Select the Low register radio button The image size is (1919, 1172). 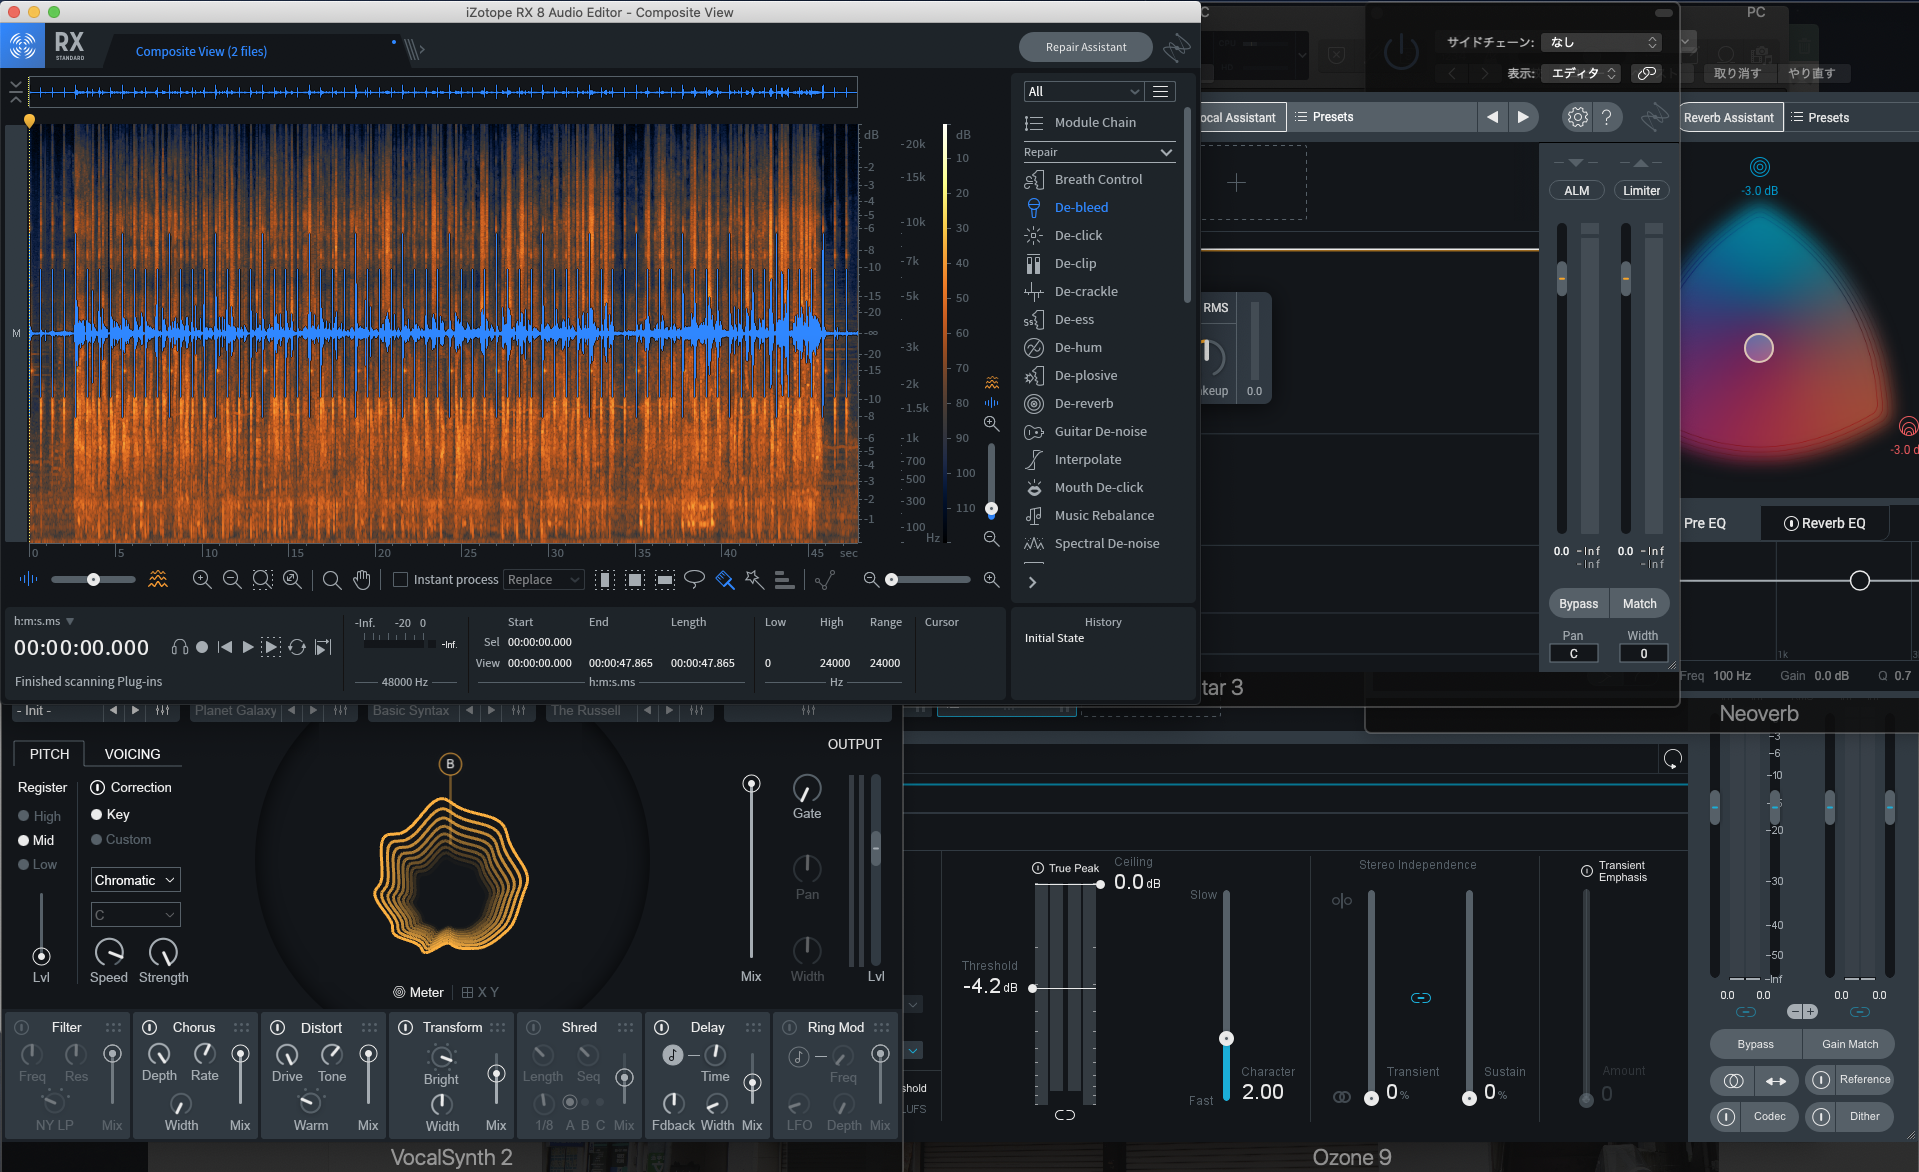[23, 864]
